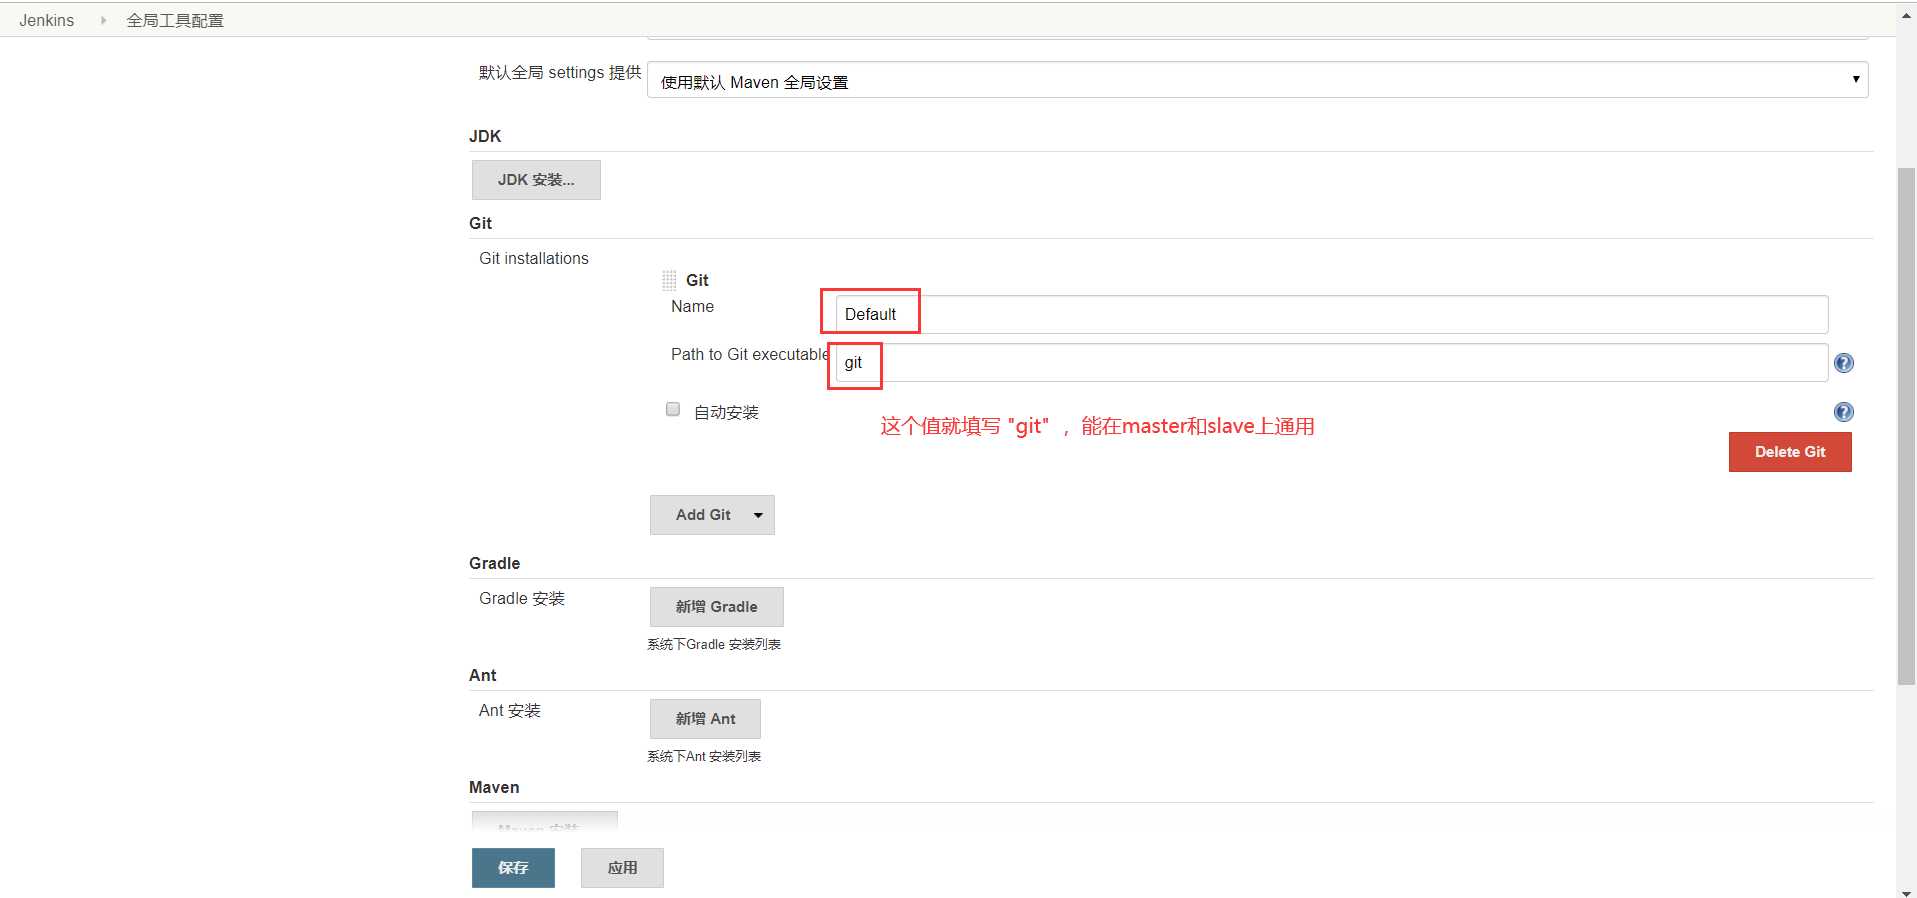The height and width of the screenshot is (898, 1917).
Task: Click the JDK 安装... button
Action: (536, 180)
